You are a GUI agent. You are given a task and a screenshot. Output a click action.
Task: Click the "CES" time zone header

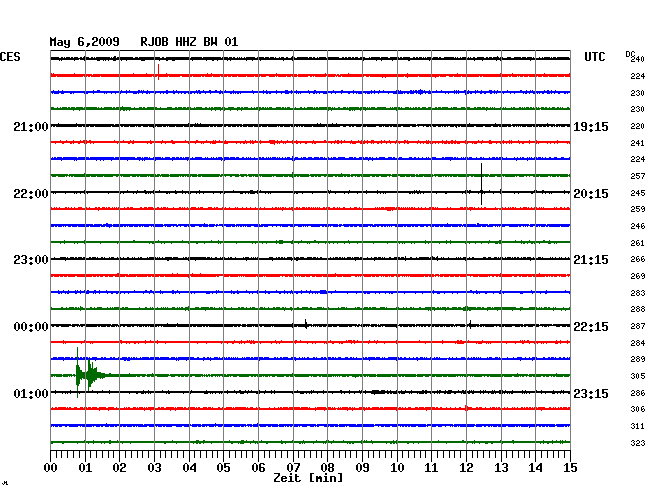coord(10,57)
